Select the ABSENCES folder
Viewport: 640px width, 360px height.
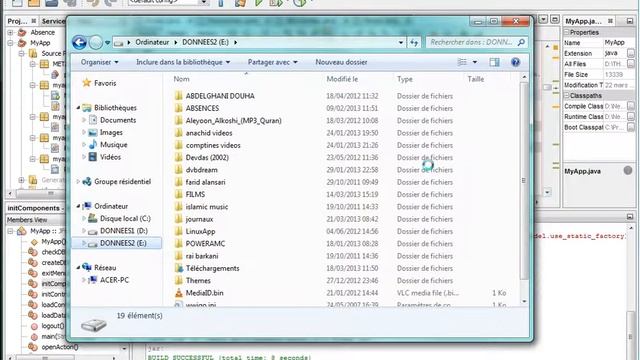[x=202, y=108]
